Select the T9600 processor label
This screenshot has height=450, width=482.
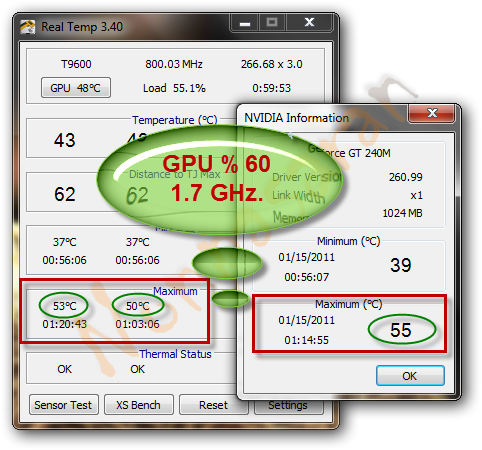[x=76, y=64]
